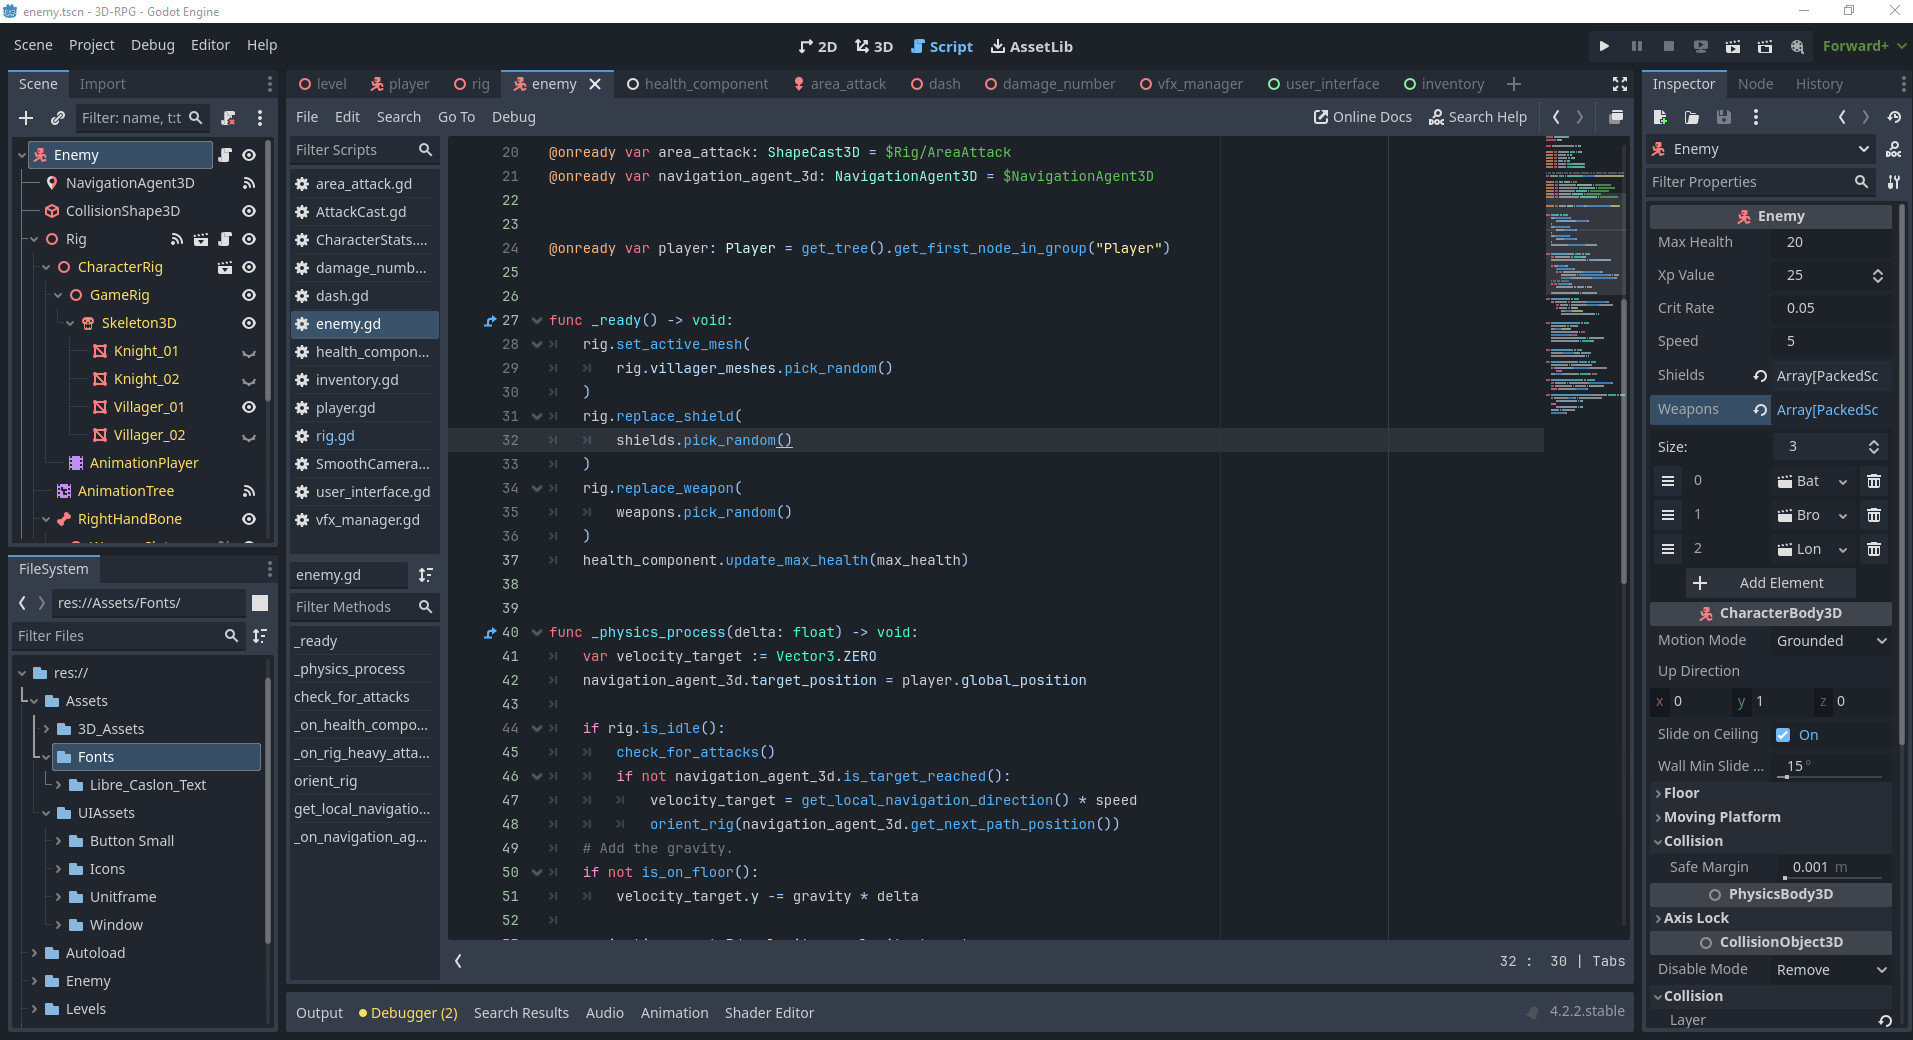
Task: Toggle split mode in FileSystem dock
Action: pos(260,603)
